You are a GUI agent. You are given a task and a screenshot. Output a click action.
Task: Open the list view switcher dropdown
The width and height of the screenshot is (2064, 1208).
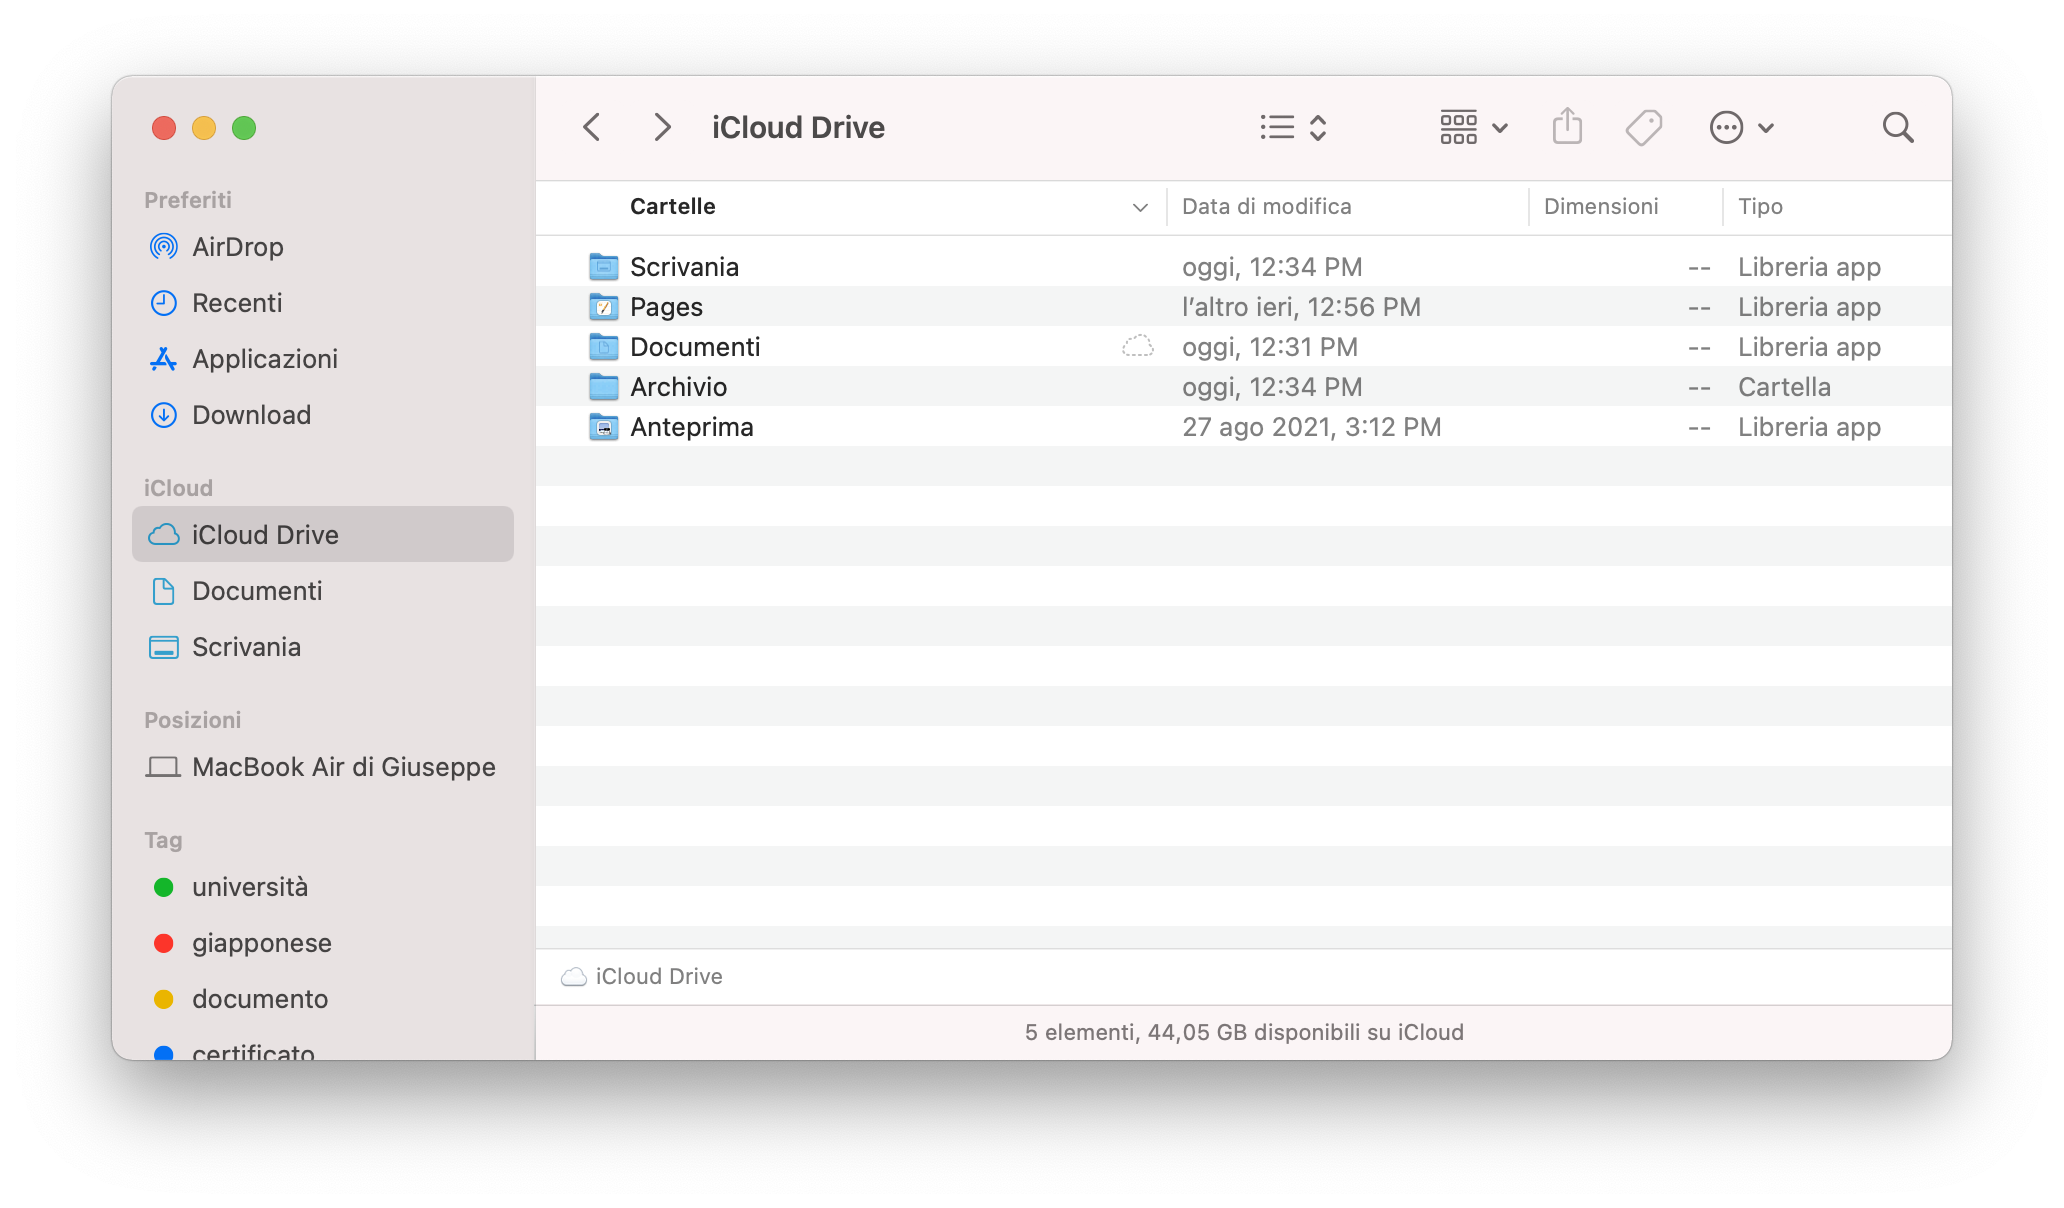tap(1293, 127)
